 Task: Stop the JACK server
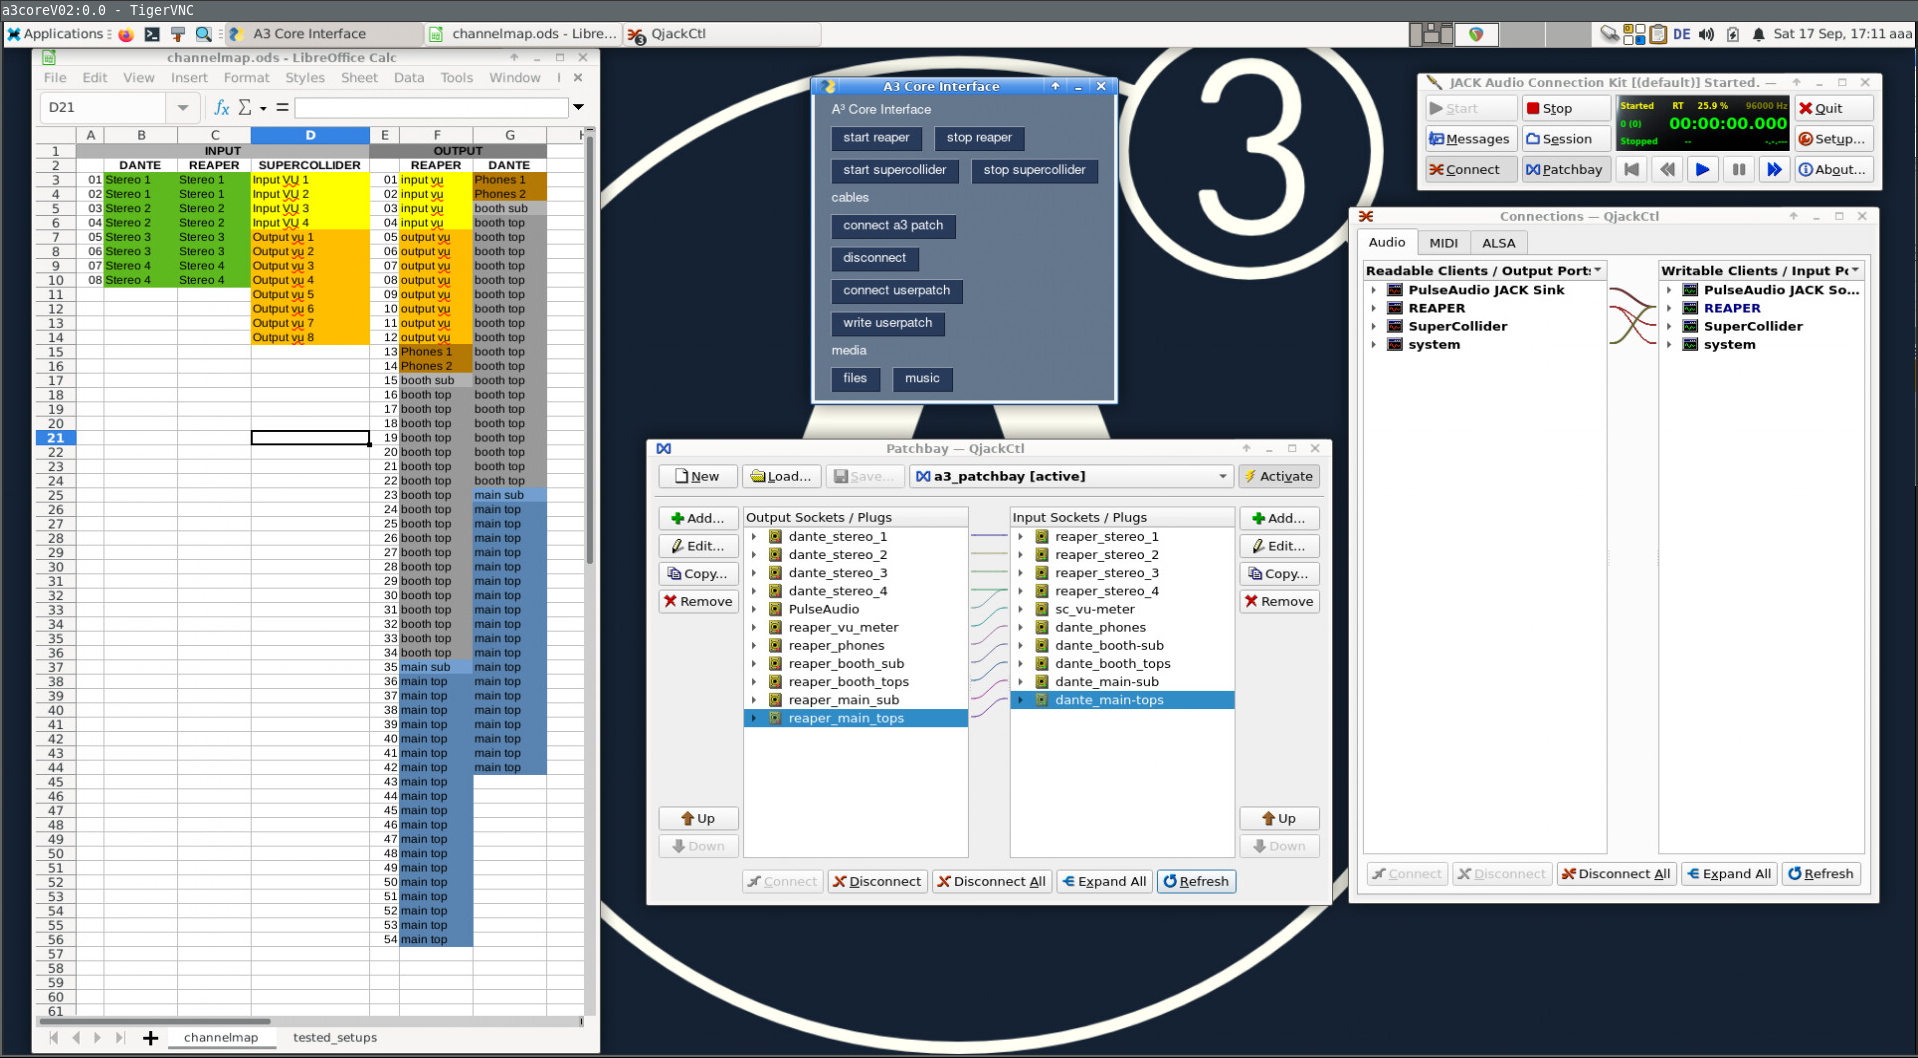[x=1565, y=108]
